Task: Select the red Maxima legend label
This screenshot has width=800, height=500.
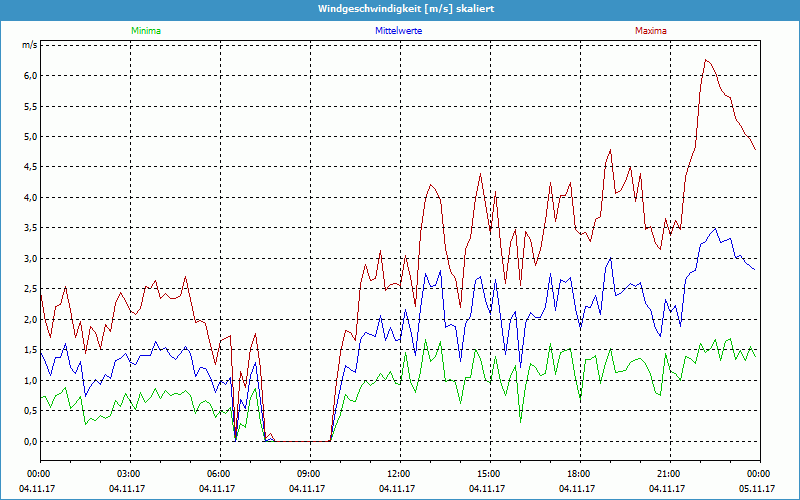Action: [x=650, y=31]
